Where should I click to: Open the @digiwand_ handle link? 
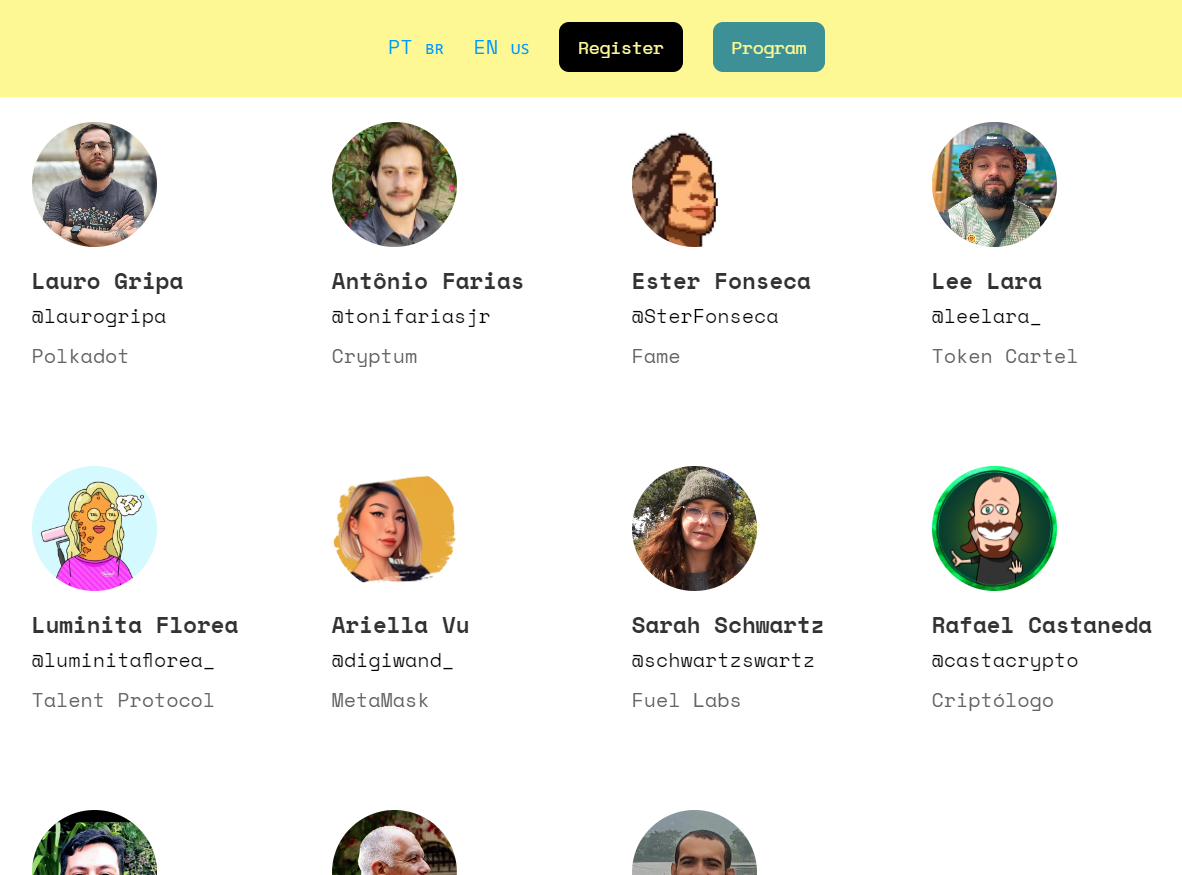pos(392,661)
